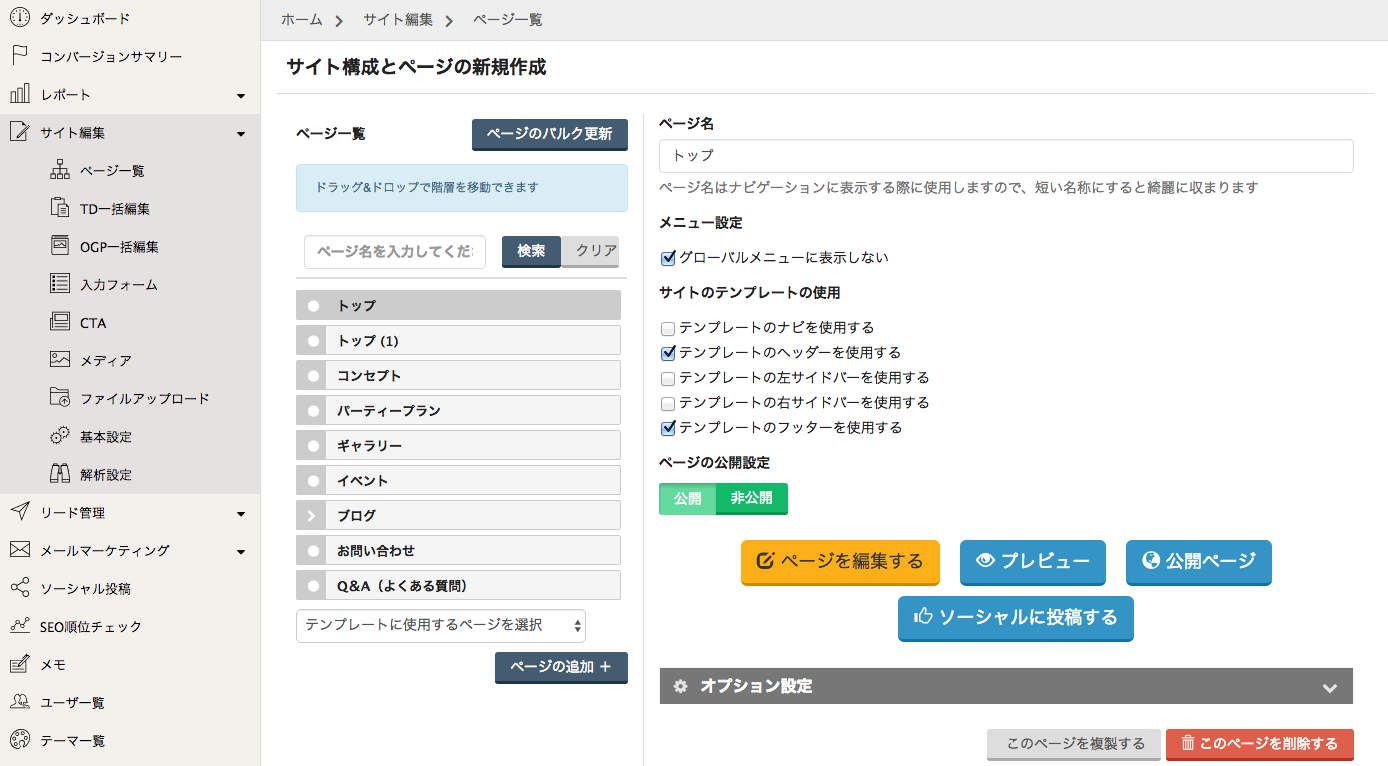The height and width of the screenshot is (766, 1388).
Task: Click the Conversion Summary flag icon
Action: [x=19, y=56]
